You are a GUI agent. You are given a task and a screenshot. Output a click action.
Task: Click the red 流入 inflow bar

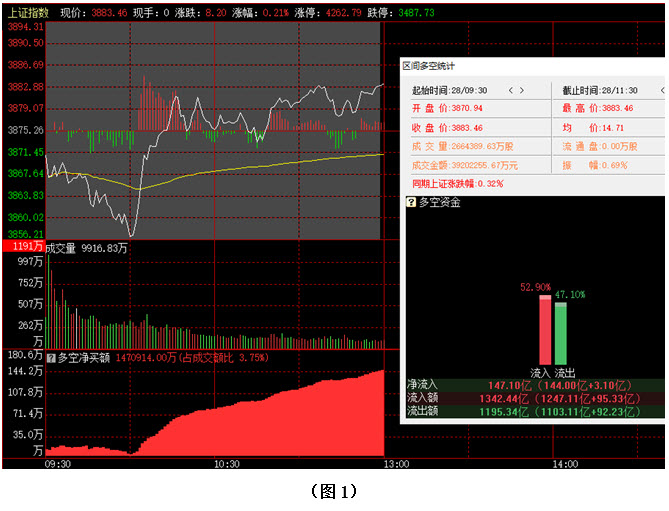click(544, 331)
